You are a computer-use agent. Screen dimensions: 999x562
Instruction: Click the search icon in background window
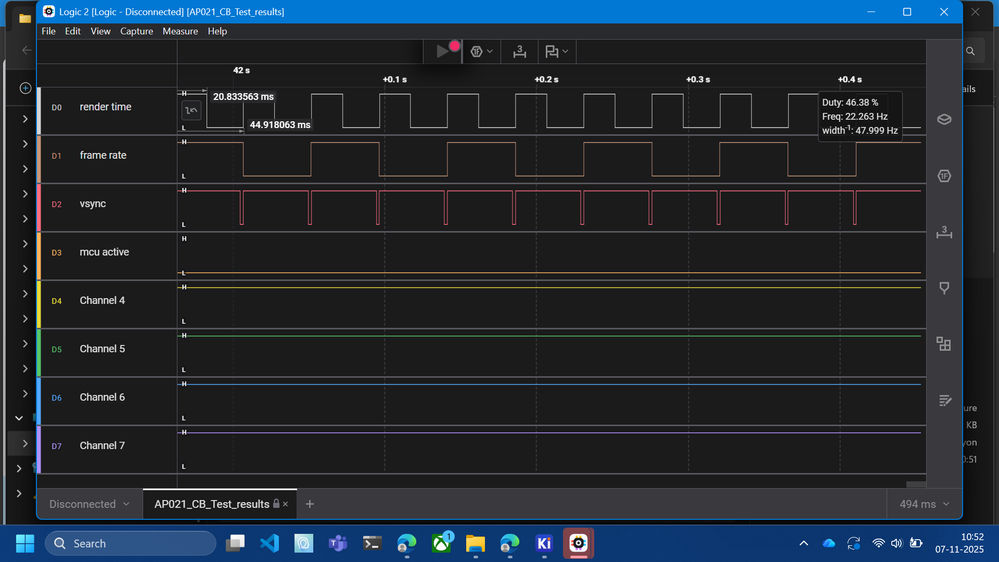point(970,51)
